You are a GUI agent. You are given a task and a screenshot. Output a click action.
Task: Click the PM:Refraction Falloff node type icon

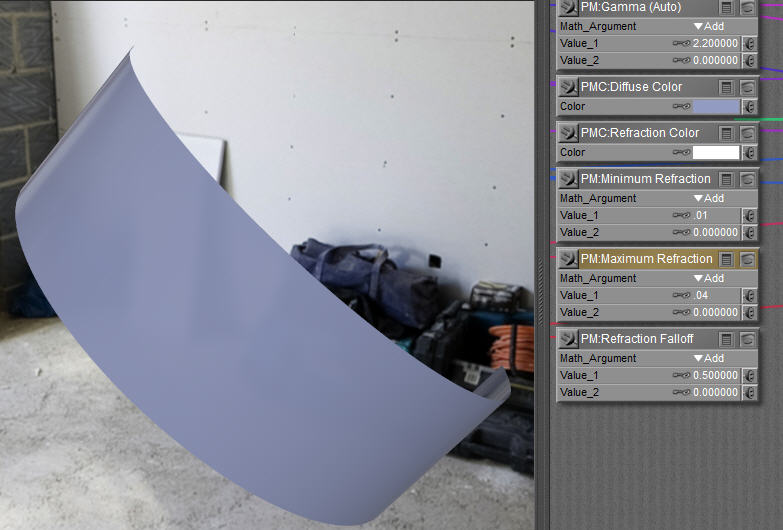[x=568, y=339]
